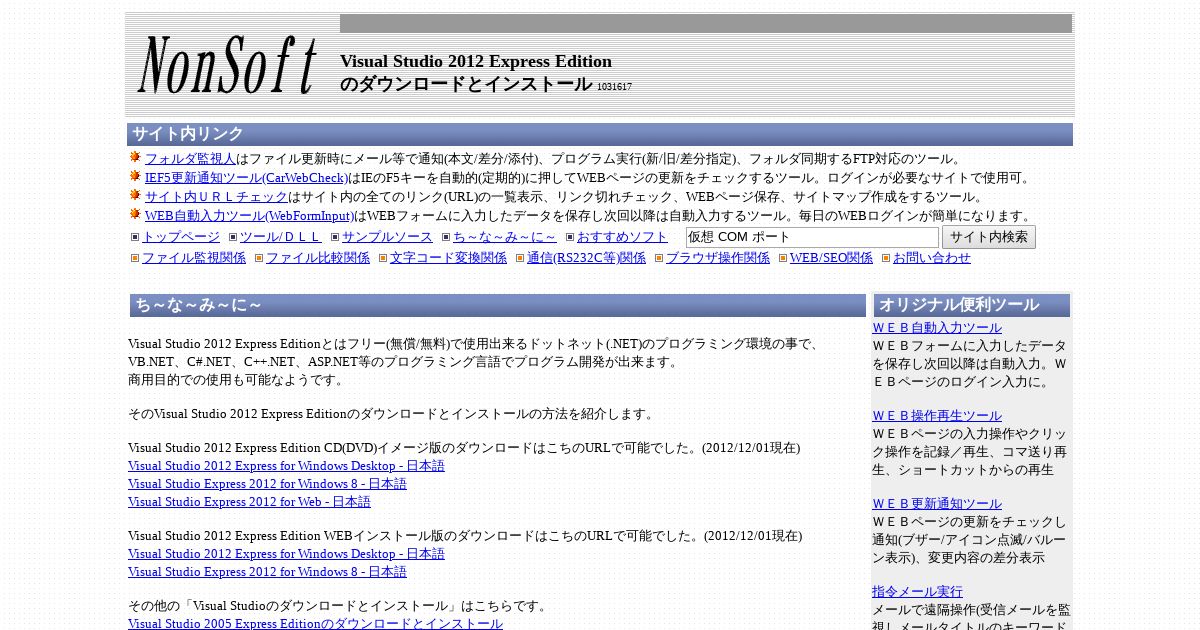Click orange bullet before ファイル監視関係
The height and width of the screenshot is (630, 1200).
pos(135,258)
